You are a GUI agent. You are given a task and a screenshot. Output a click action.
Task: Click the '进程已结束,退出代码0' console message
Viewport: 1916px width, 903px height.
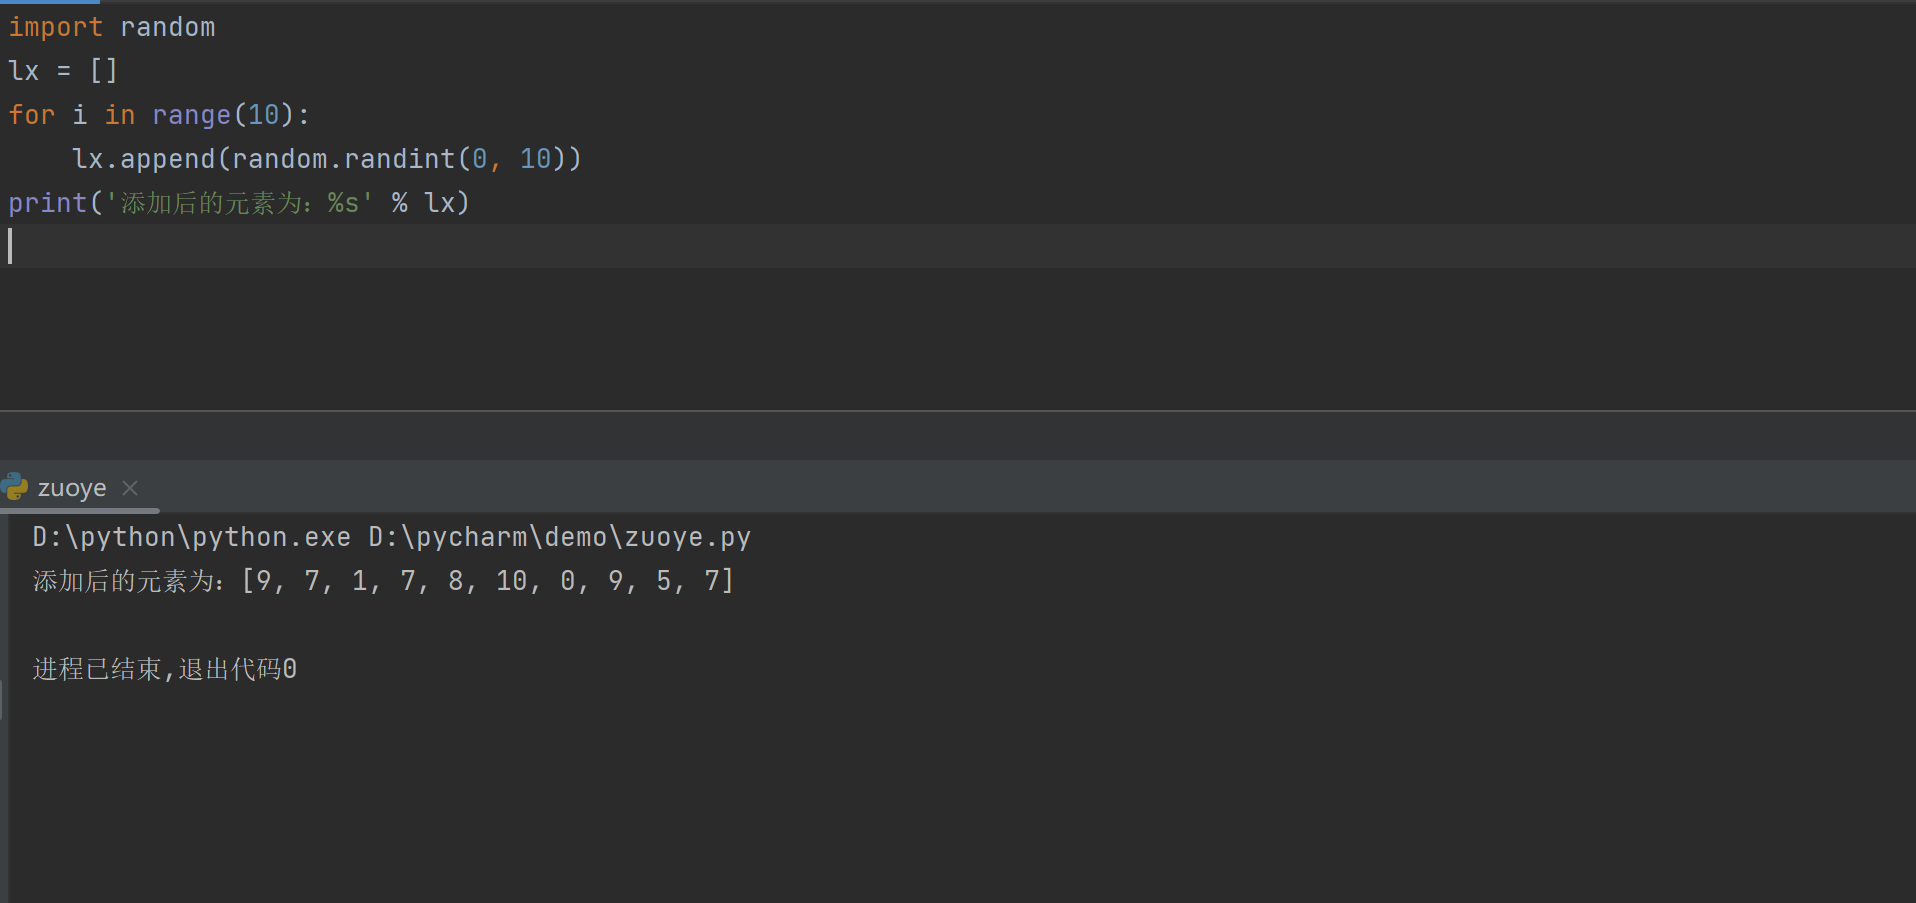tap(165, 669)
